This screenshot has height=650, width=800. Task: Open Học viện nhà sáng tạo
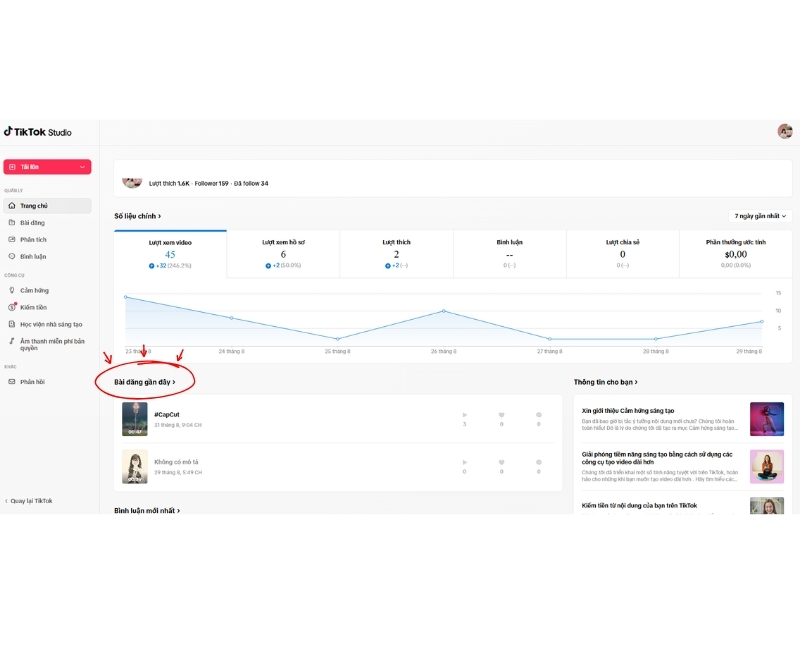coord(51,324)
